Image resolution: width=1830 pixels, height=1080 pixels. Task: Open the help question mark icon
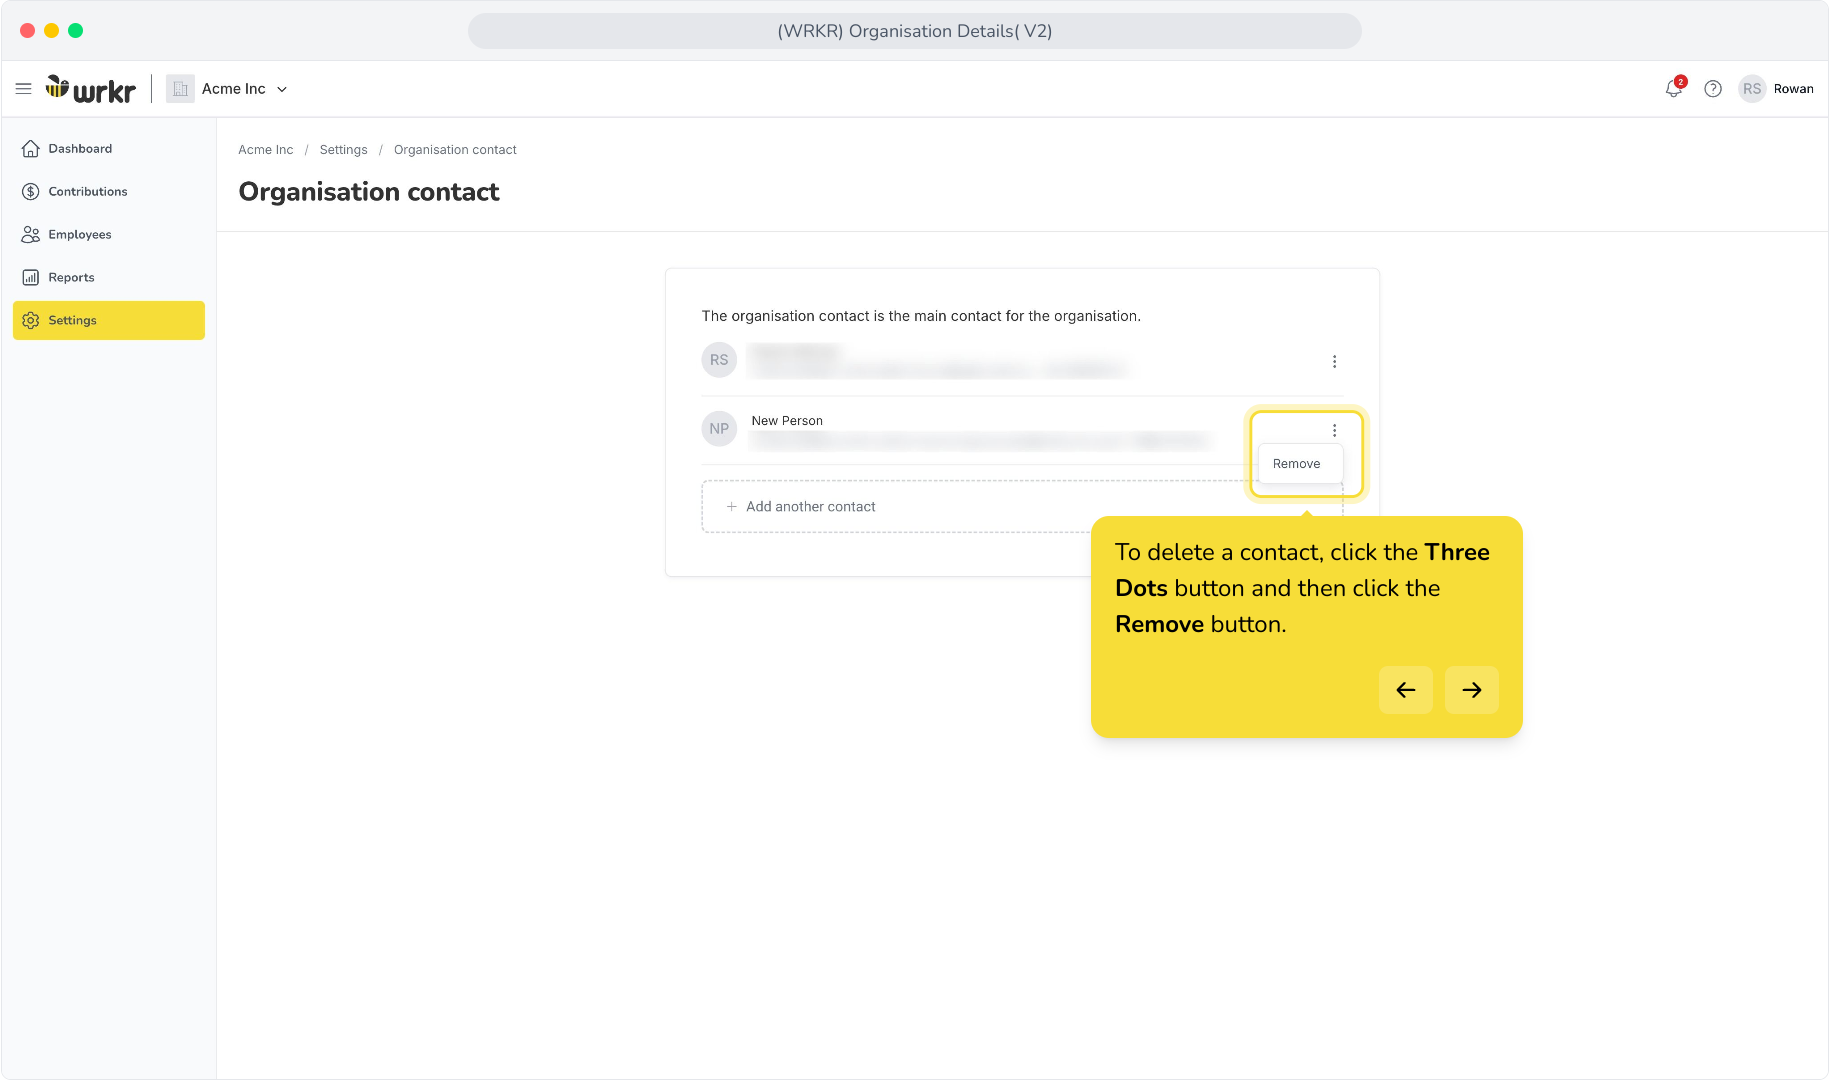click(x=1713, y=89)
